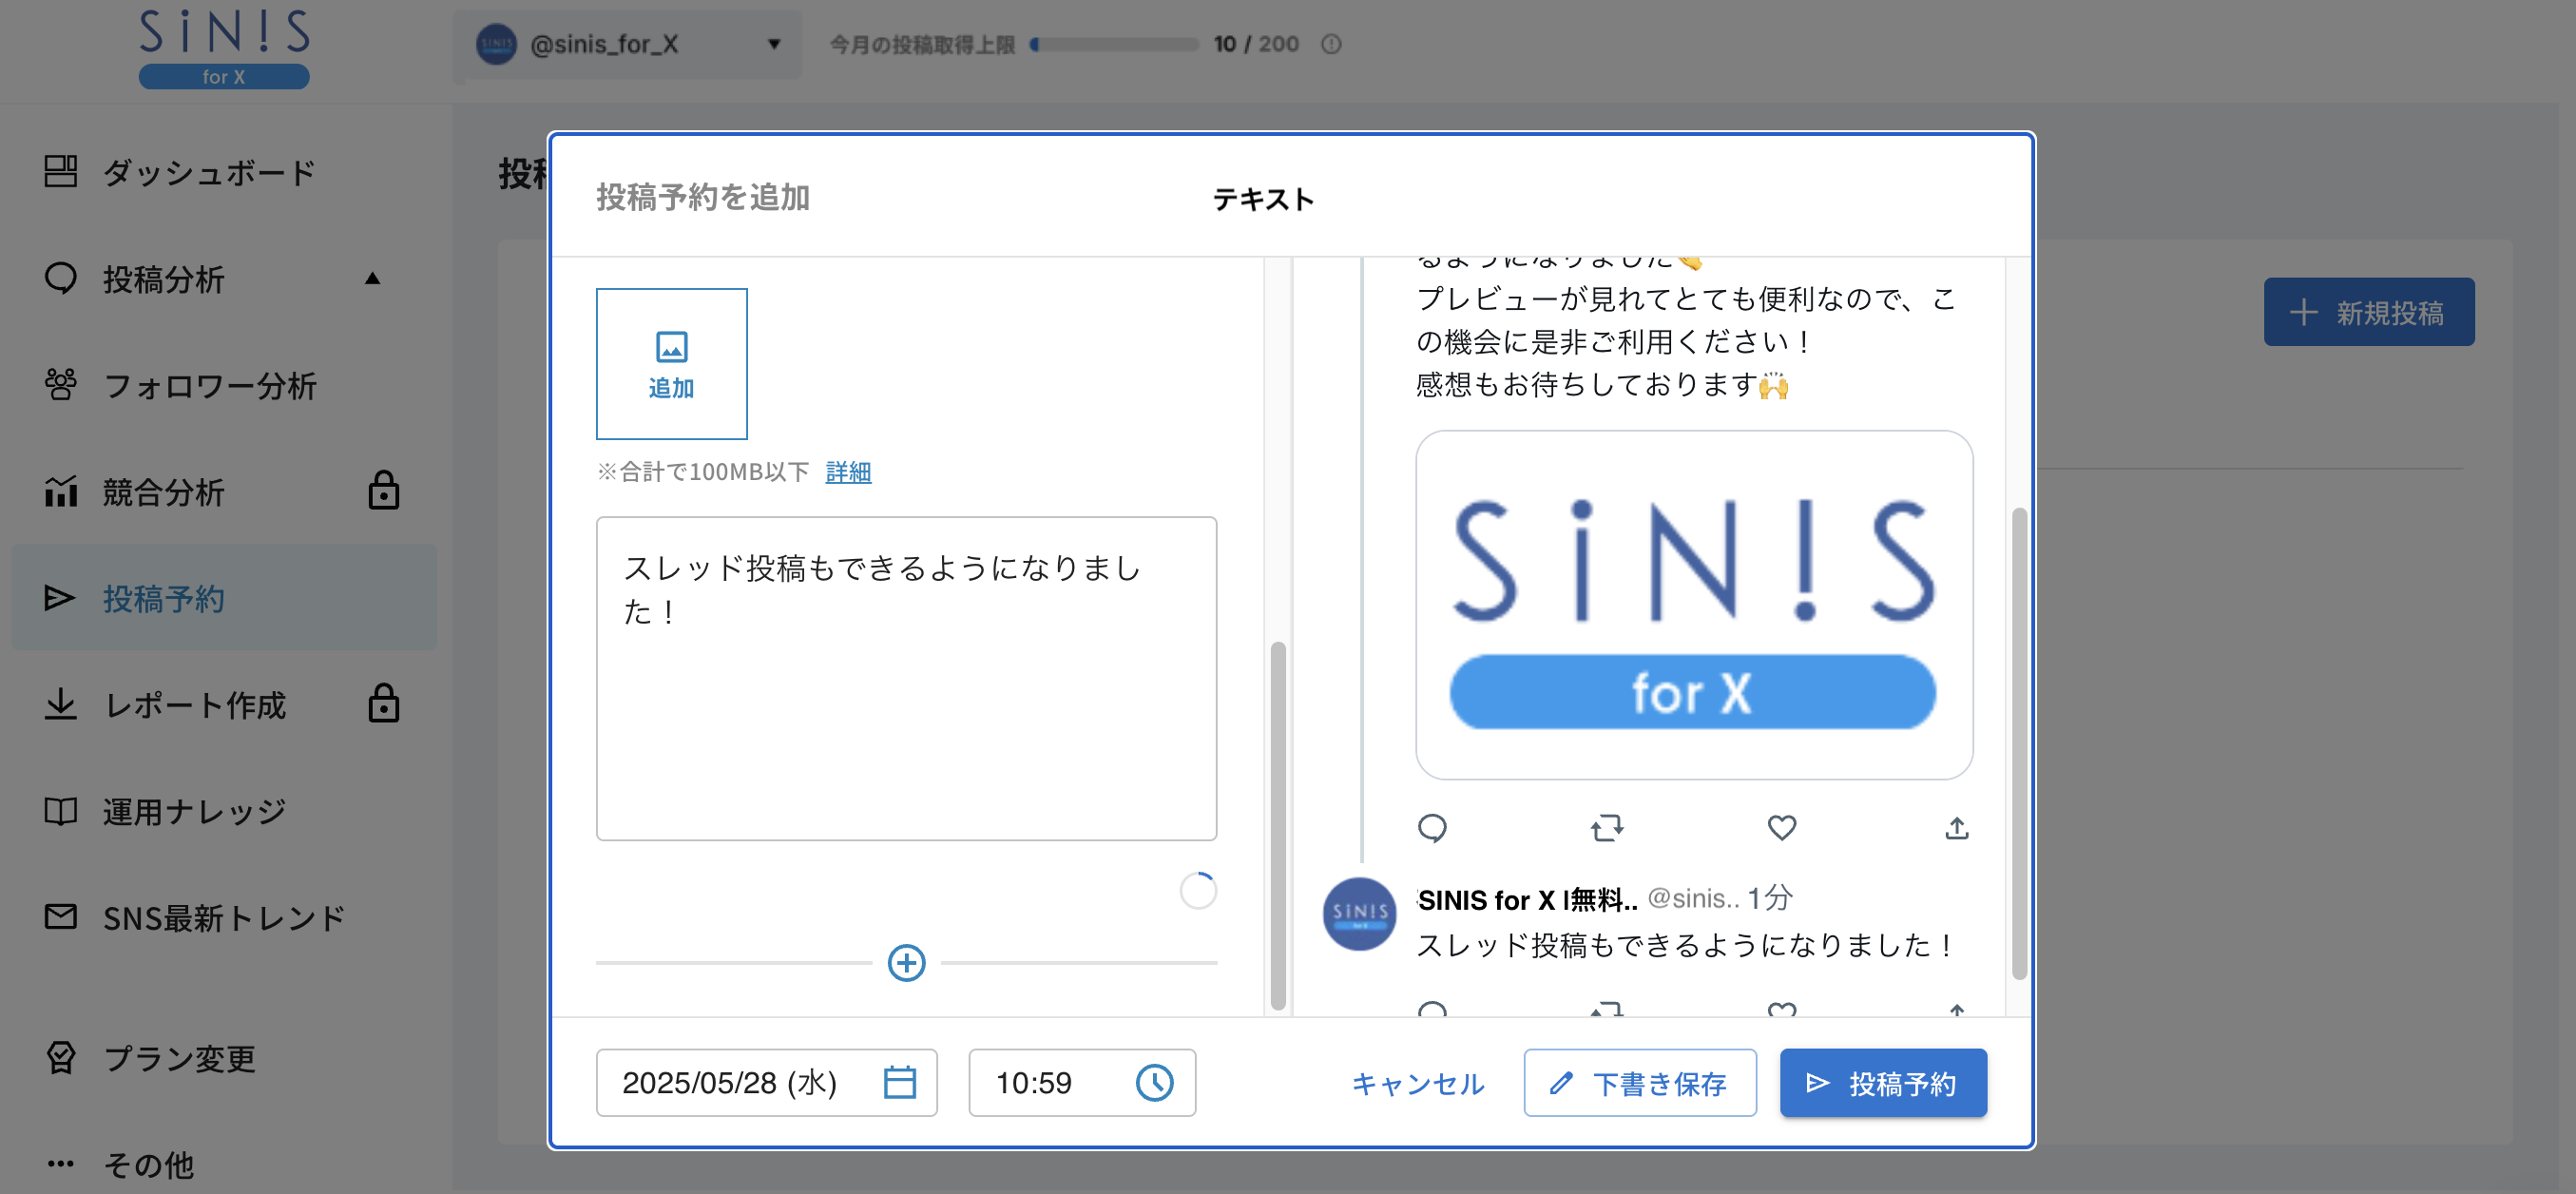Screen dimensions: 2576x1194
Task: Click the キャンセル button
Action: [1417, 1083]
